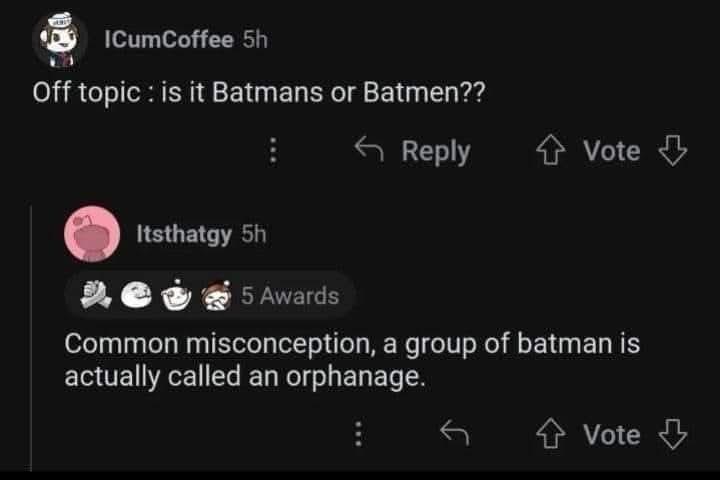This screenshot has width=720, height=480.
Task: Open three-dot menu on ICumCoffee's comment
Action: coord(271,151)
